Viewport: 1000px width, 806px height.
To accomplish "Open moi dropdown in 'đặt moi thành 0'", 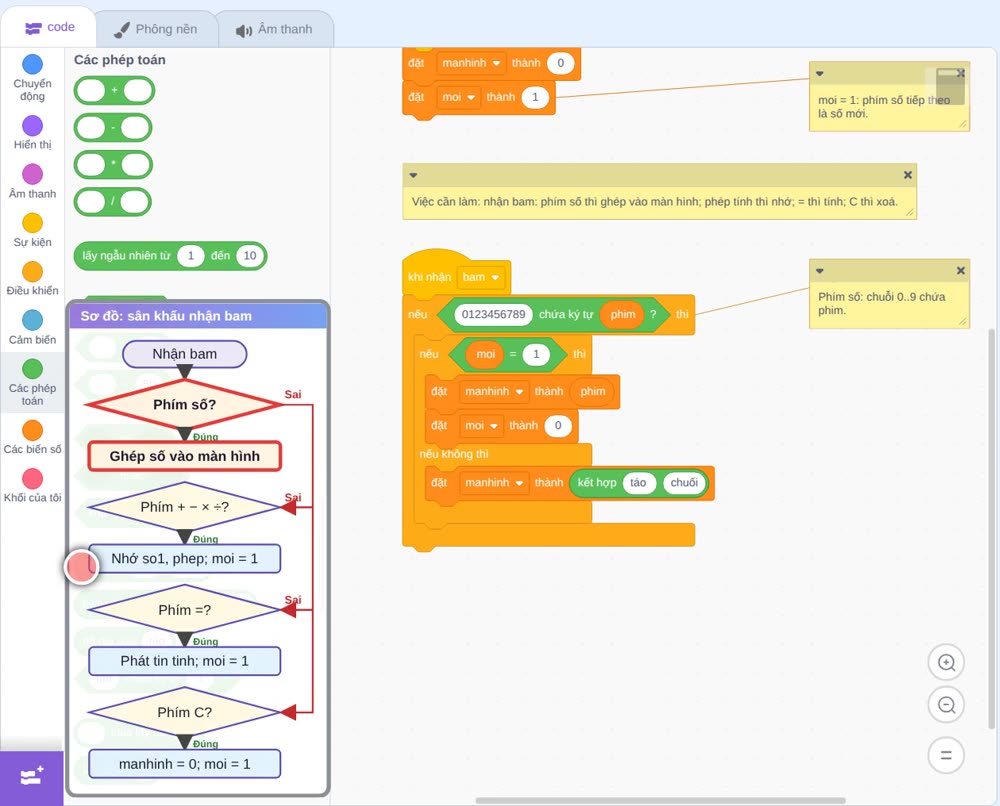I will pyautogui.click(x=482, y=425).
